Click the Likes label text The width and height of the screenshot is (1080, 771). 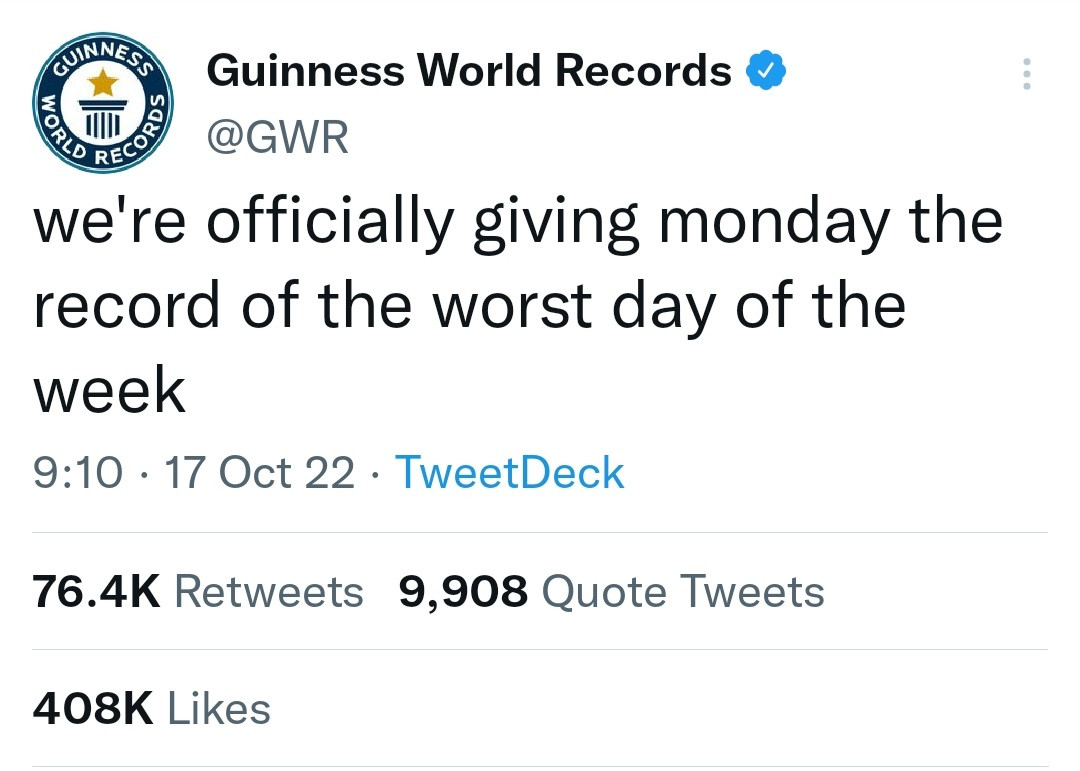click(218, 709)
